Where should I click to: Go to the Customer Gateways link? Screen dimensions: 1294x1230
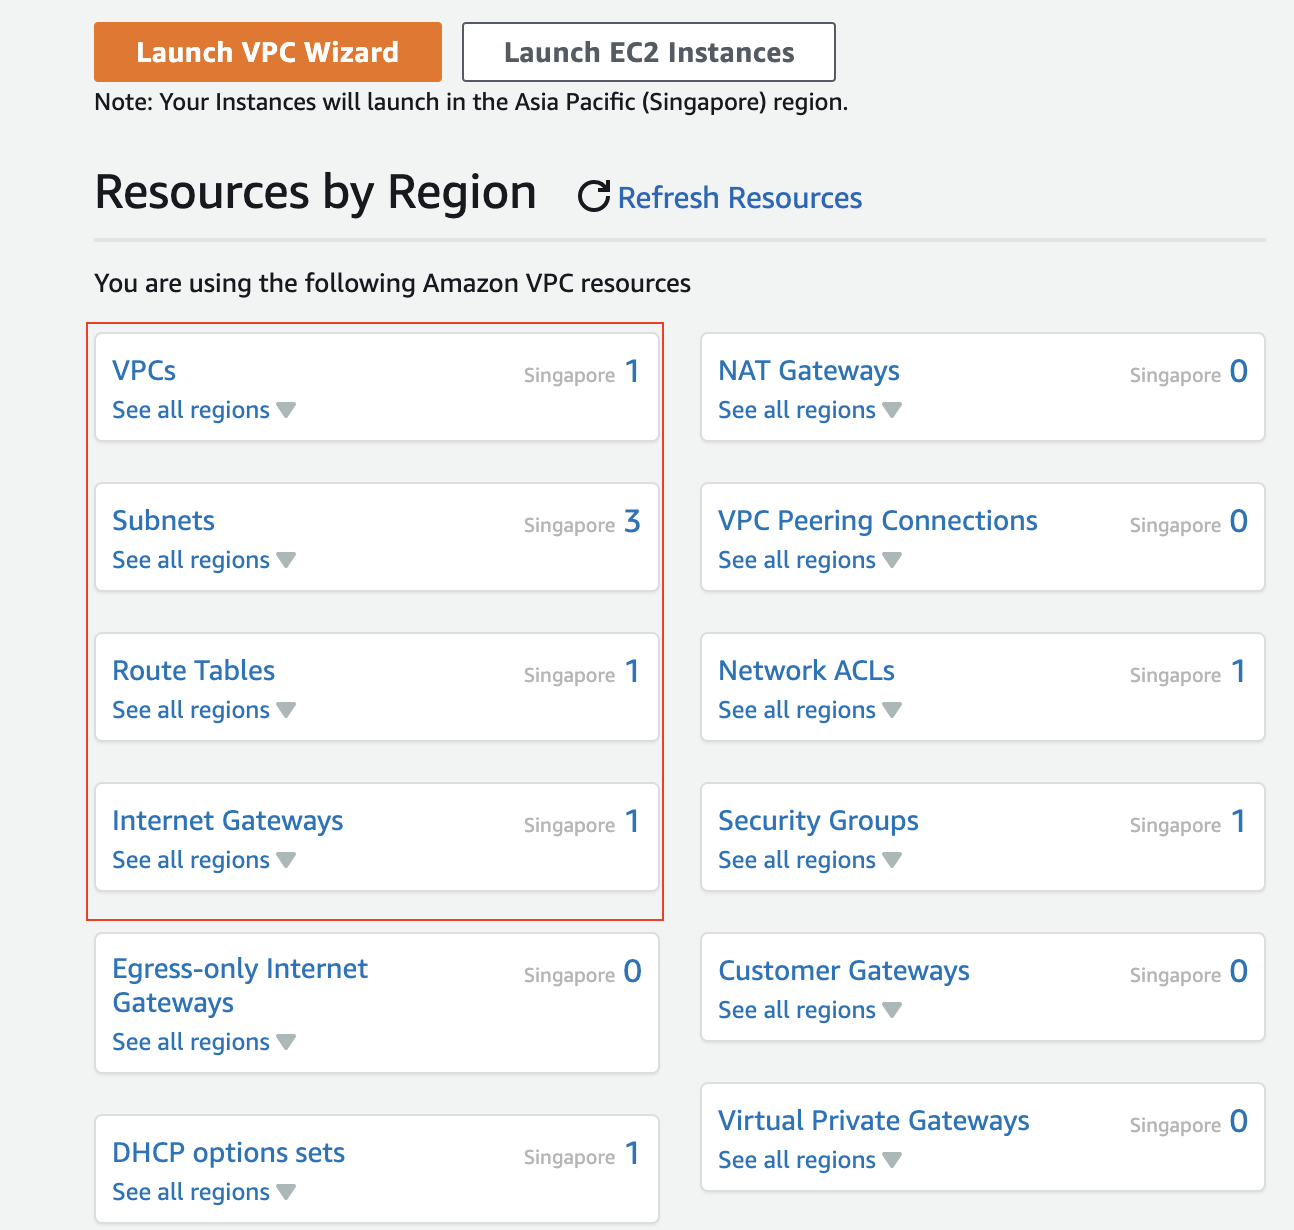843,971
